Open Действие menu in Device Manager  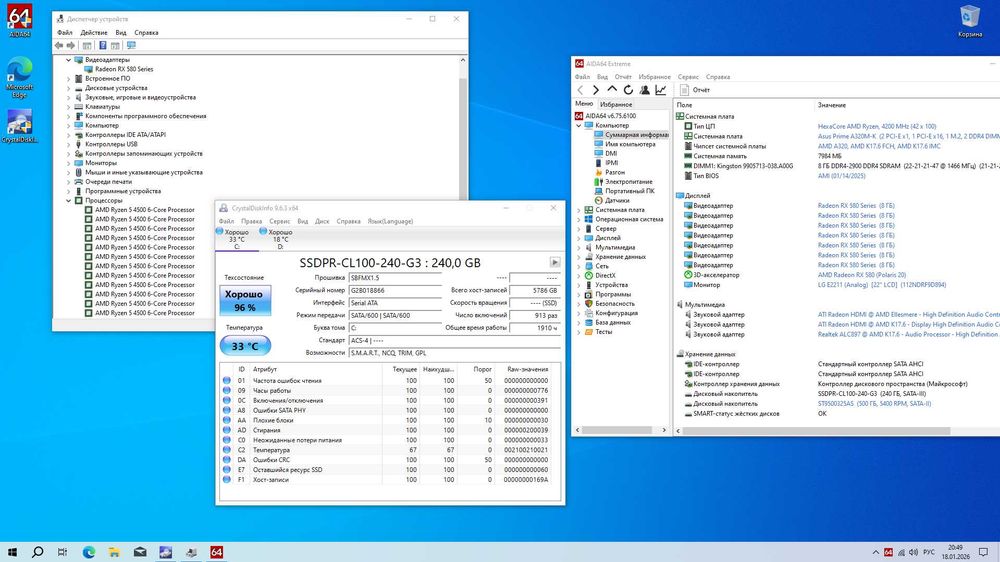pyautogui.click(x=94, y=33)
